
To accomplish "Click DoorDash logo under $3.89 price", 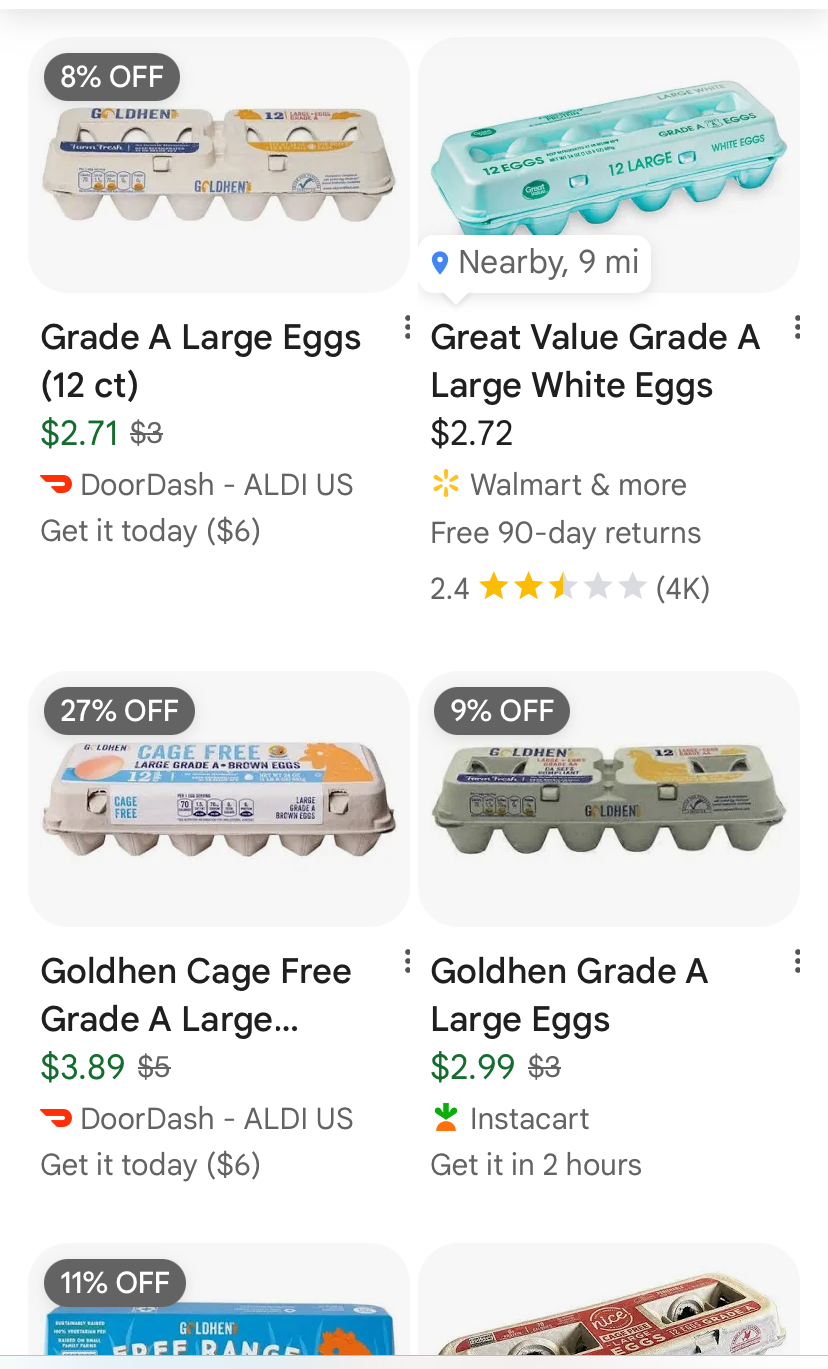I will (56, 1118).
